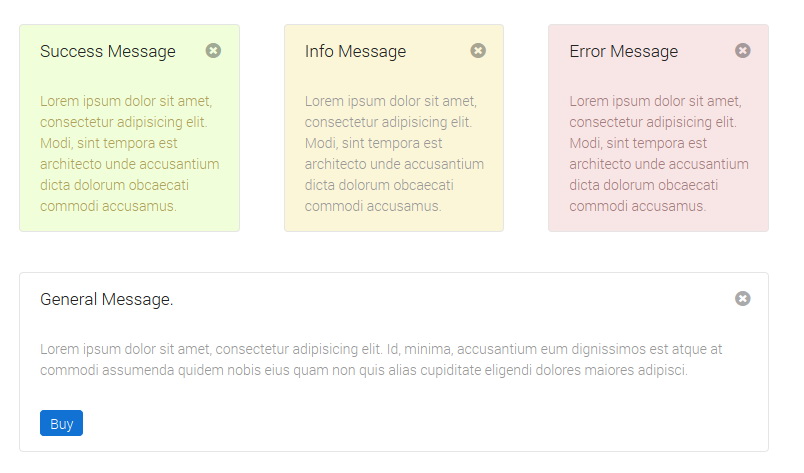Click the yellow Info Message body paragraph
This screenshot has width=804, height=473.
(394, 153)
